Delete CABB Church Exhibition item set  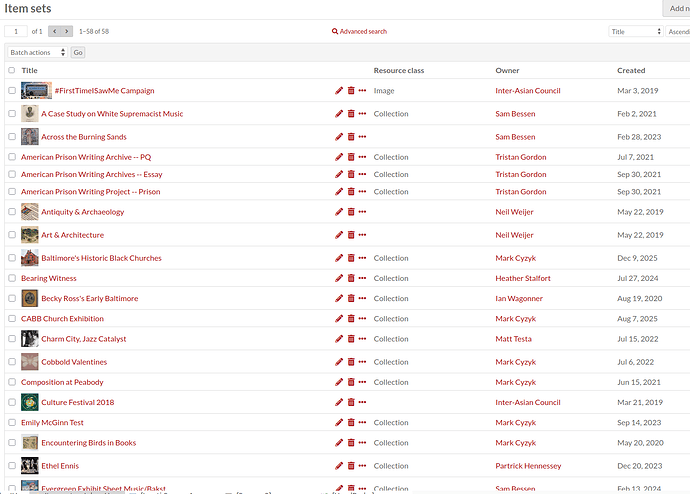tap(351, 319)
